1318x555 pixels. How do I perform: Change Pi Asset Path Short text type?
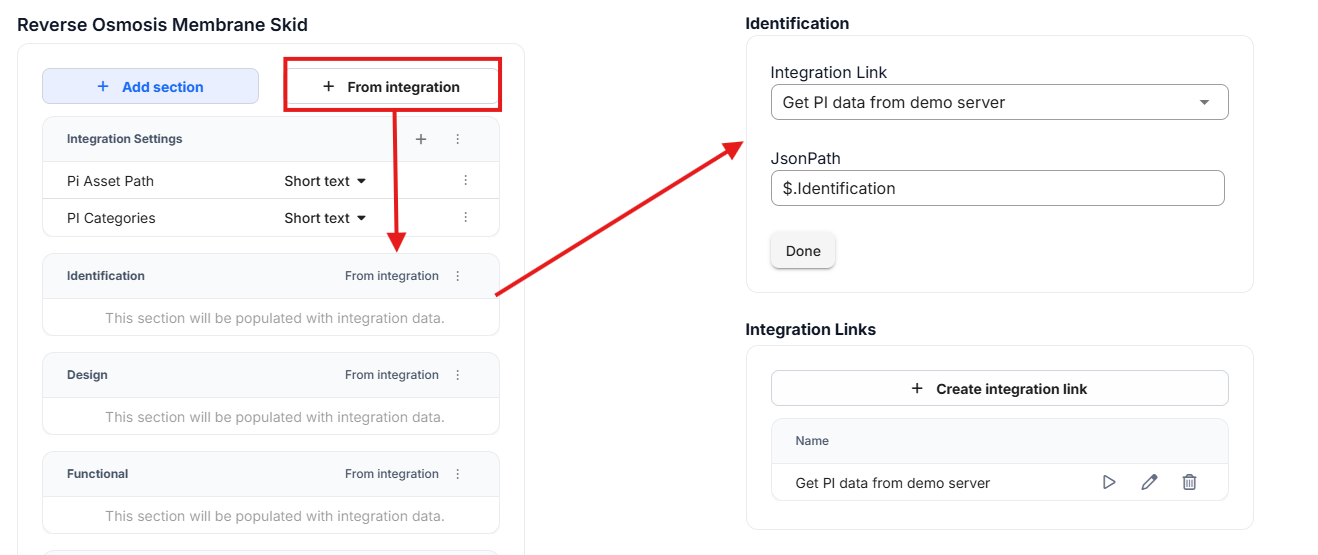(325, 181)
